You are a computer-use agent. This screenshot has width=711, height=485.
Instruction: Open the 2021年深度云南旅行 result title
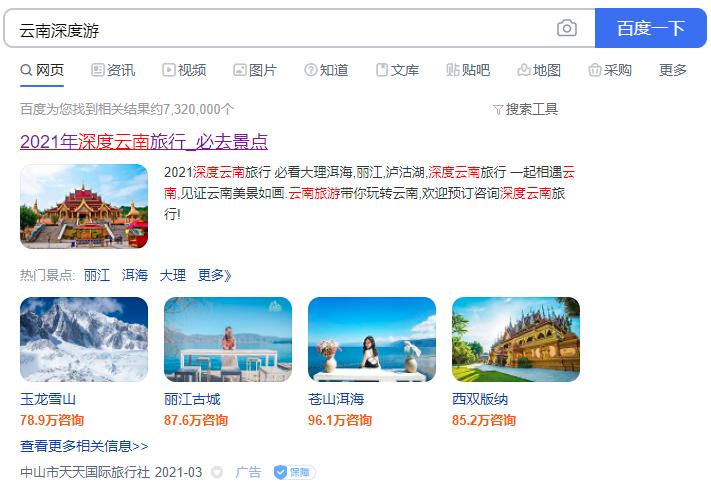click(x=144, y=142)
